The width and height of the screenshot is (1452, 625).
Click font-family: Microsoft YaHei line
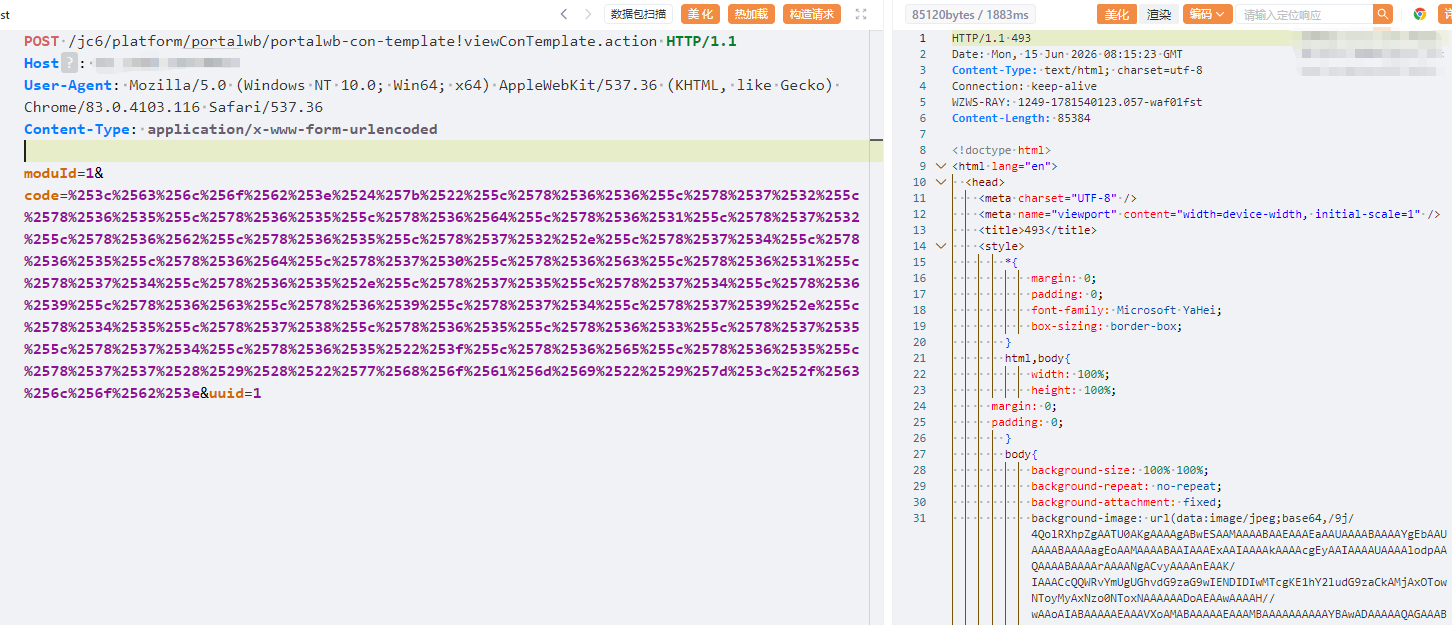[1126, 310]
